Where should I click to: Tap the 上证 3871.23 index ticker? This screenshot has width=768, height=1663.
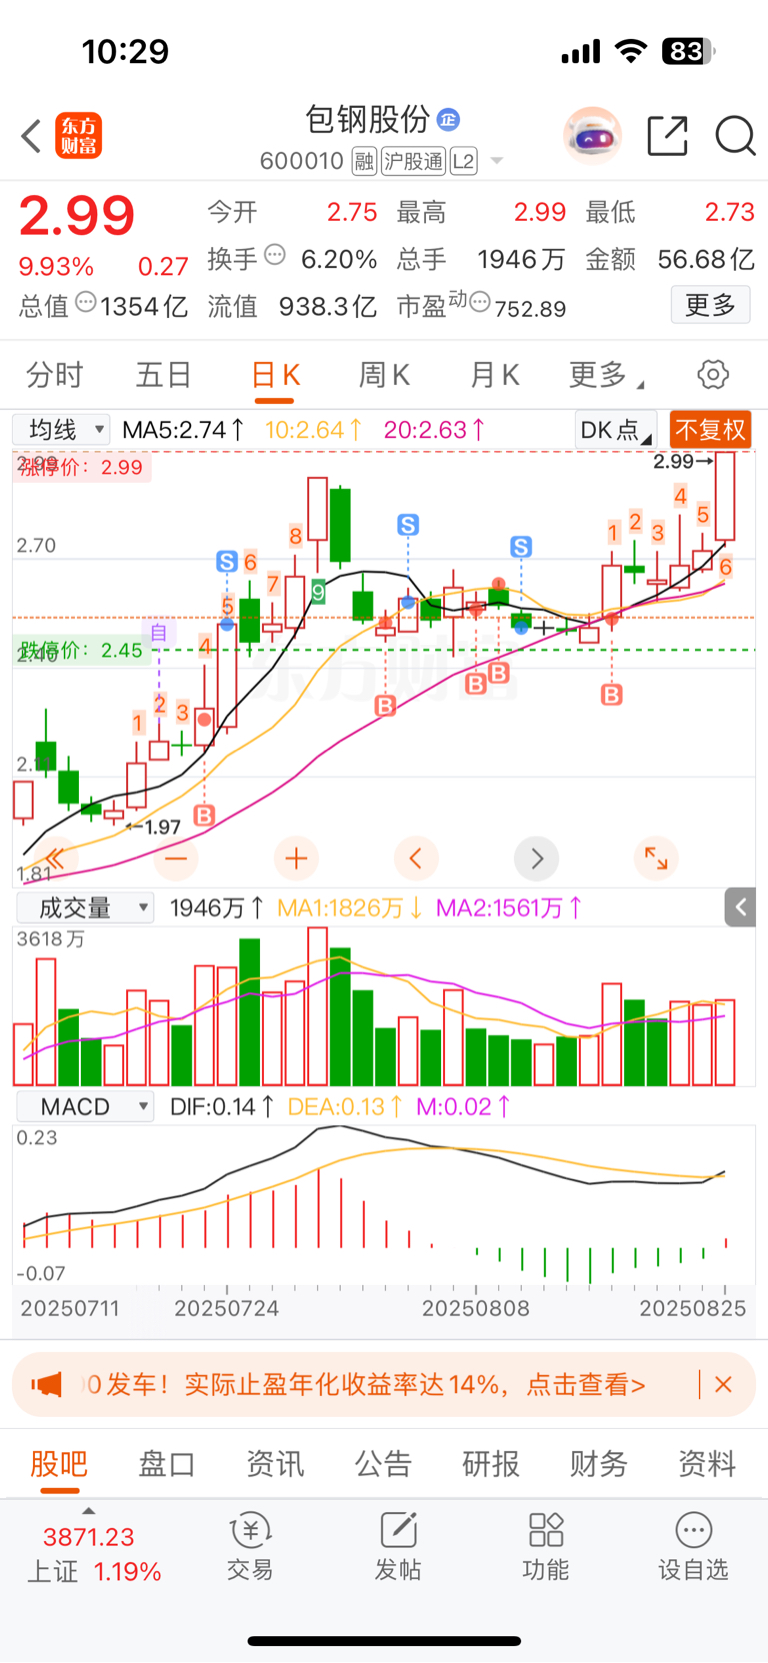92,1554
